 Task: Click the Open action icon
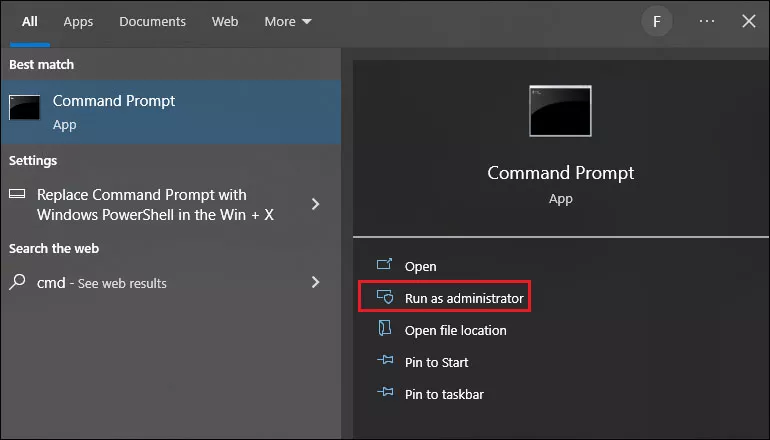click(385, 264)
